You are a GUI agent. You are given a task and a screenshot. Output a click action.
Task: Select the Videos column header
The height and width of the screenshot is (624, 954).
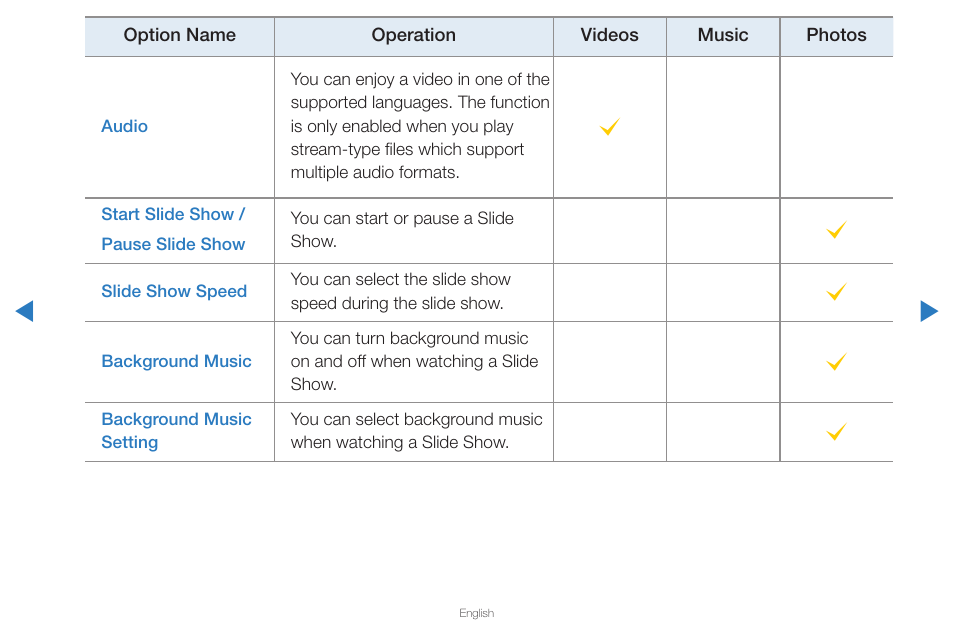[x=610, y=35]
